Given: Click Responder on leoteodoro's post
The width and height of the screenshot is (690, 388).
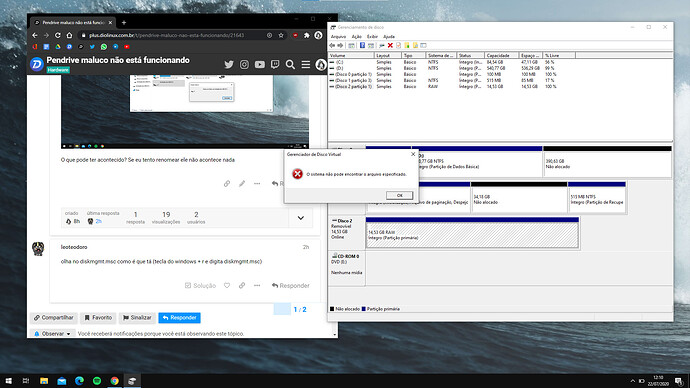Looking at the screenshot, I should [291, 286].
